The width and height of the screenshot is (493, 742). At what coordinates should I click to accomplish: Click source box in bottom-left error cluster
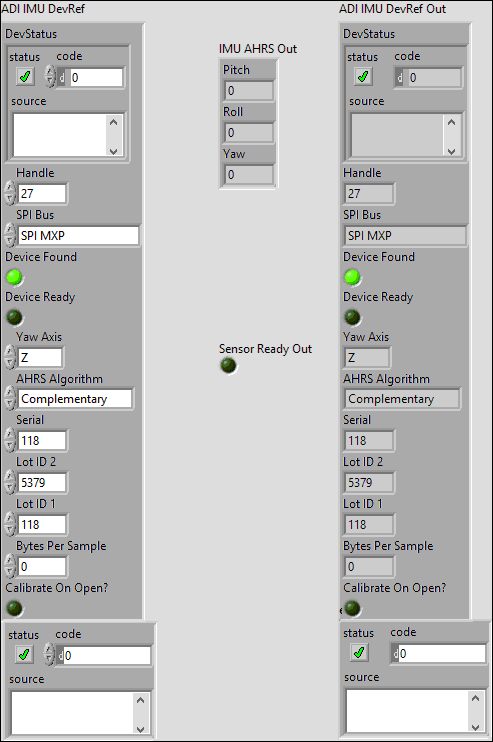point(72,713)
